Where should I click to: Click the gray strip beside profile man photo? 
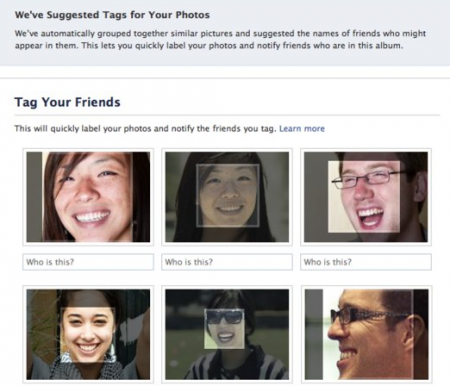[314, 334]
